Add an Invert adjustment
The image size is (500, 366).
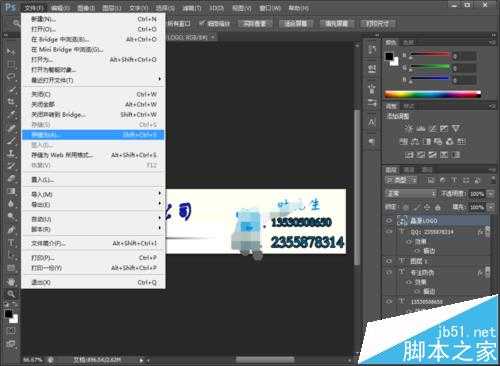[409, 155]
